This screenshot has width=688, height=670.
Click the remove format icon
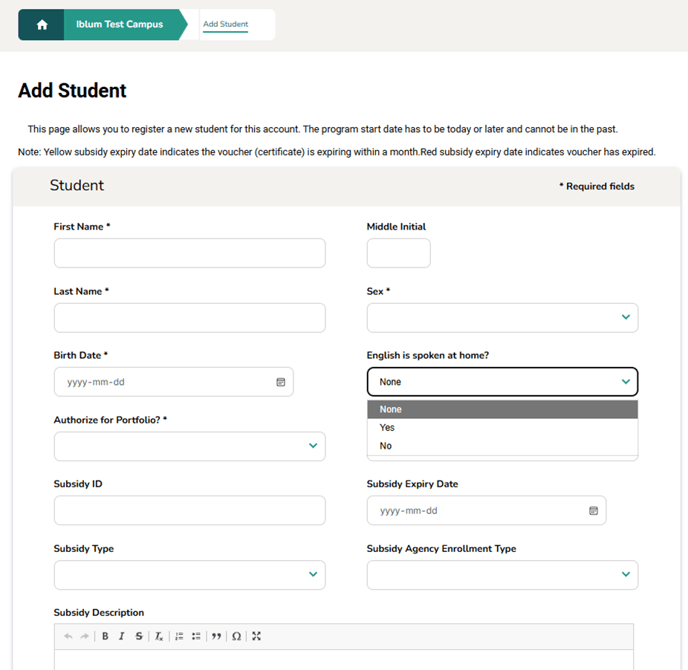pos(158,636)
